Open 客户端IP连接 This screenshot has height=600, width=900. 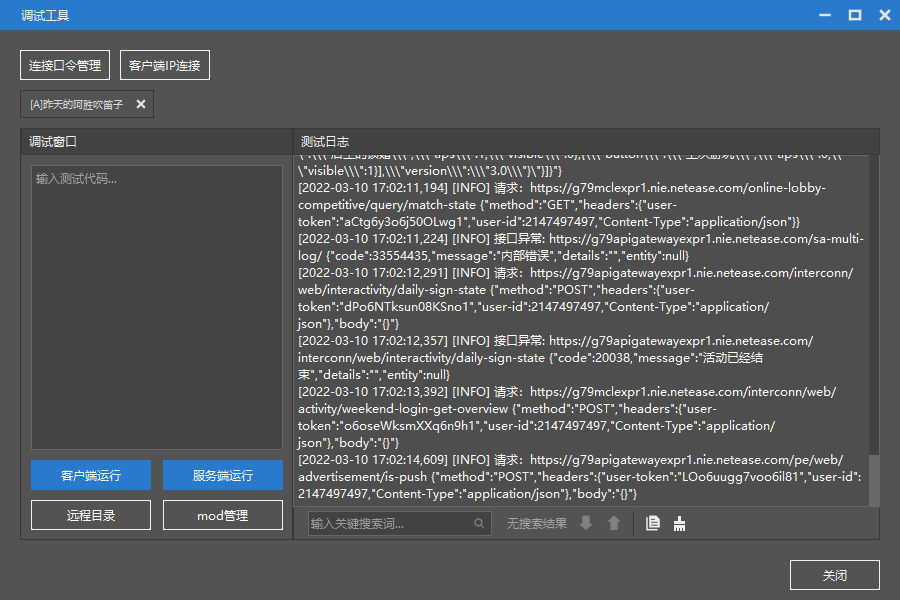coord(165,66)
